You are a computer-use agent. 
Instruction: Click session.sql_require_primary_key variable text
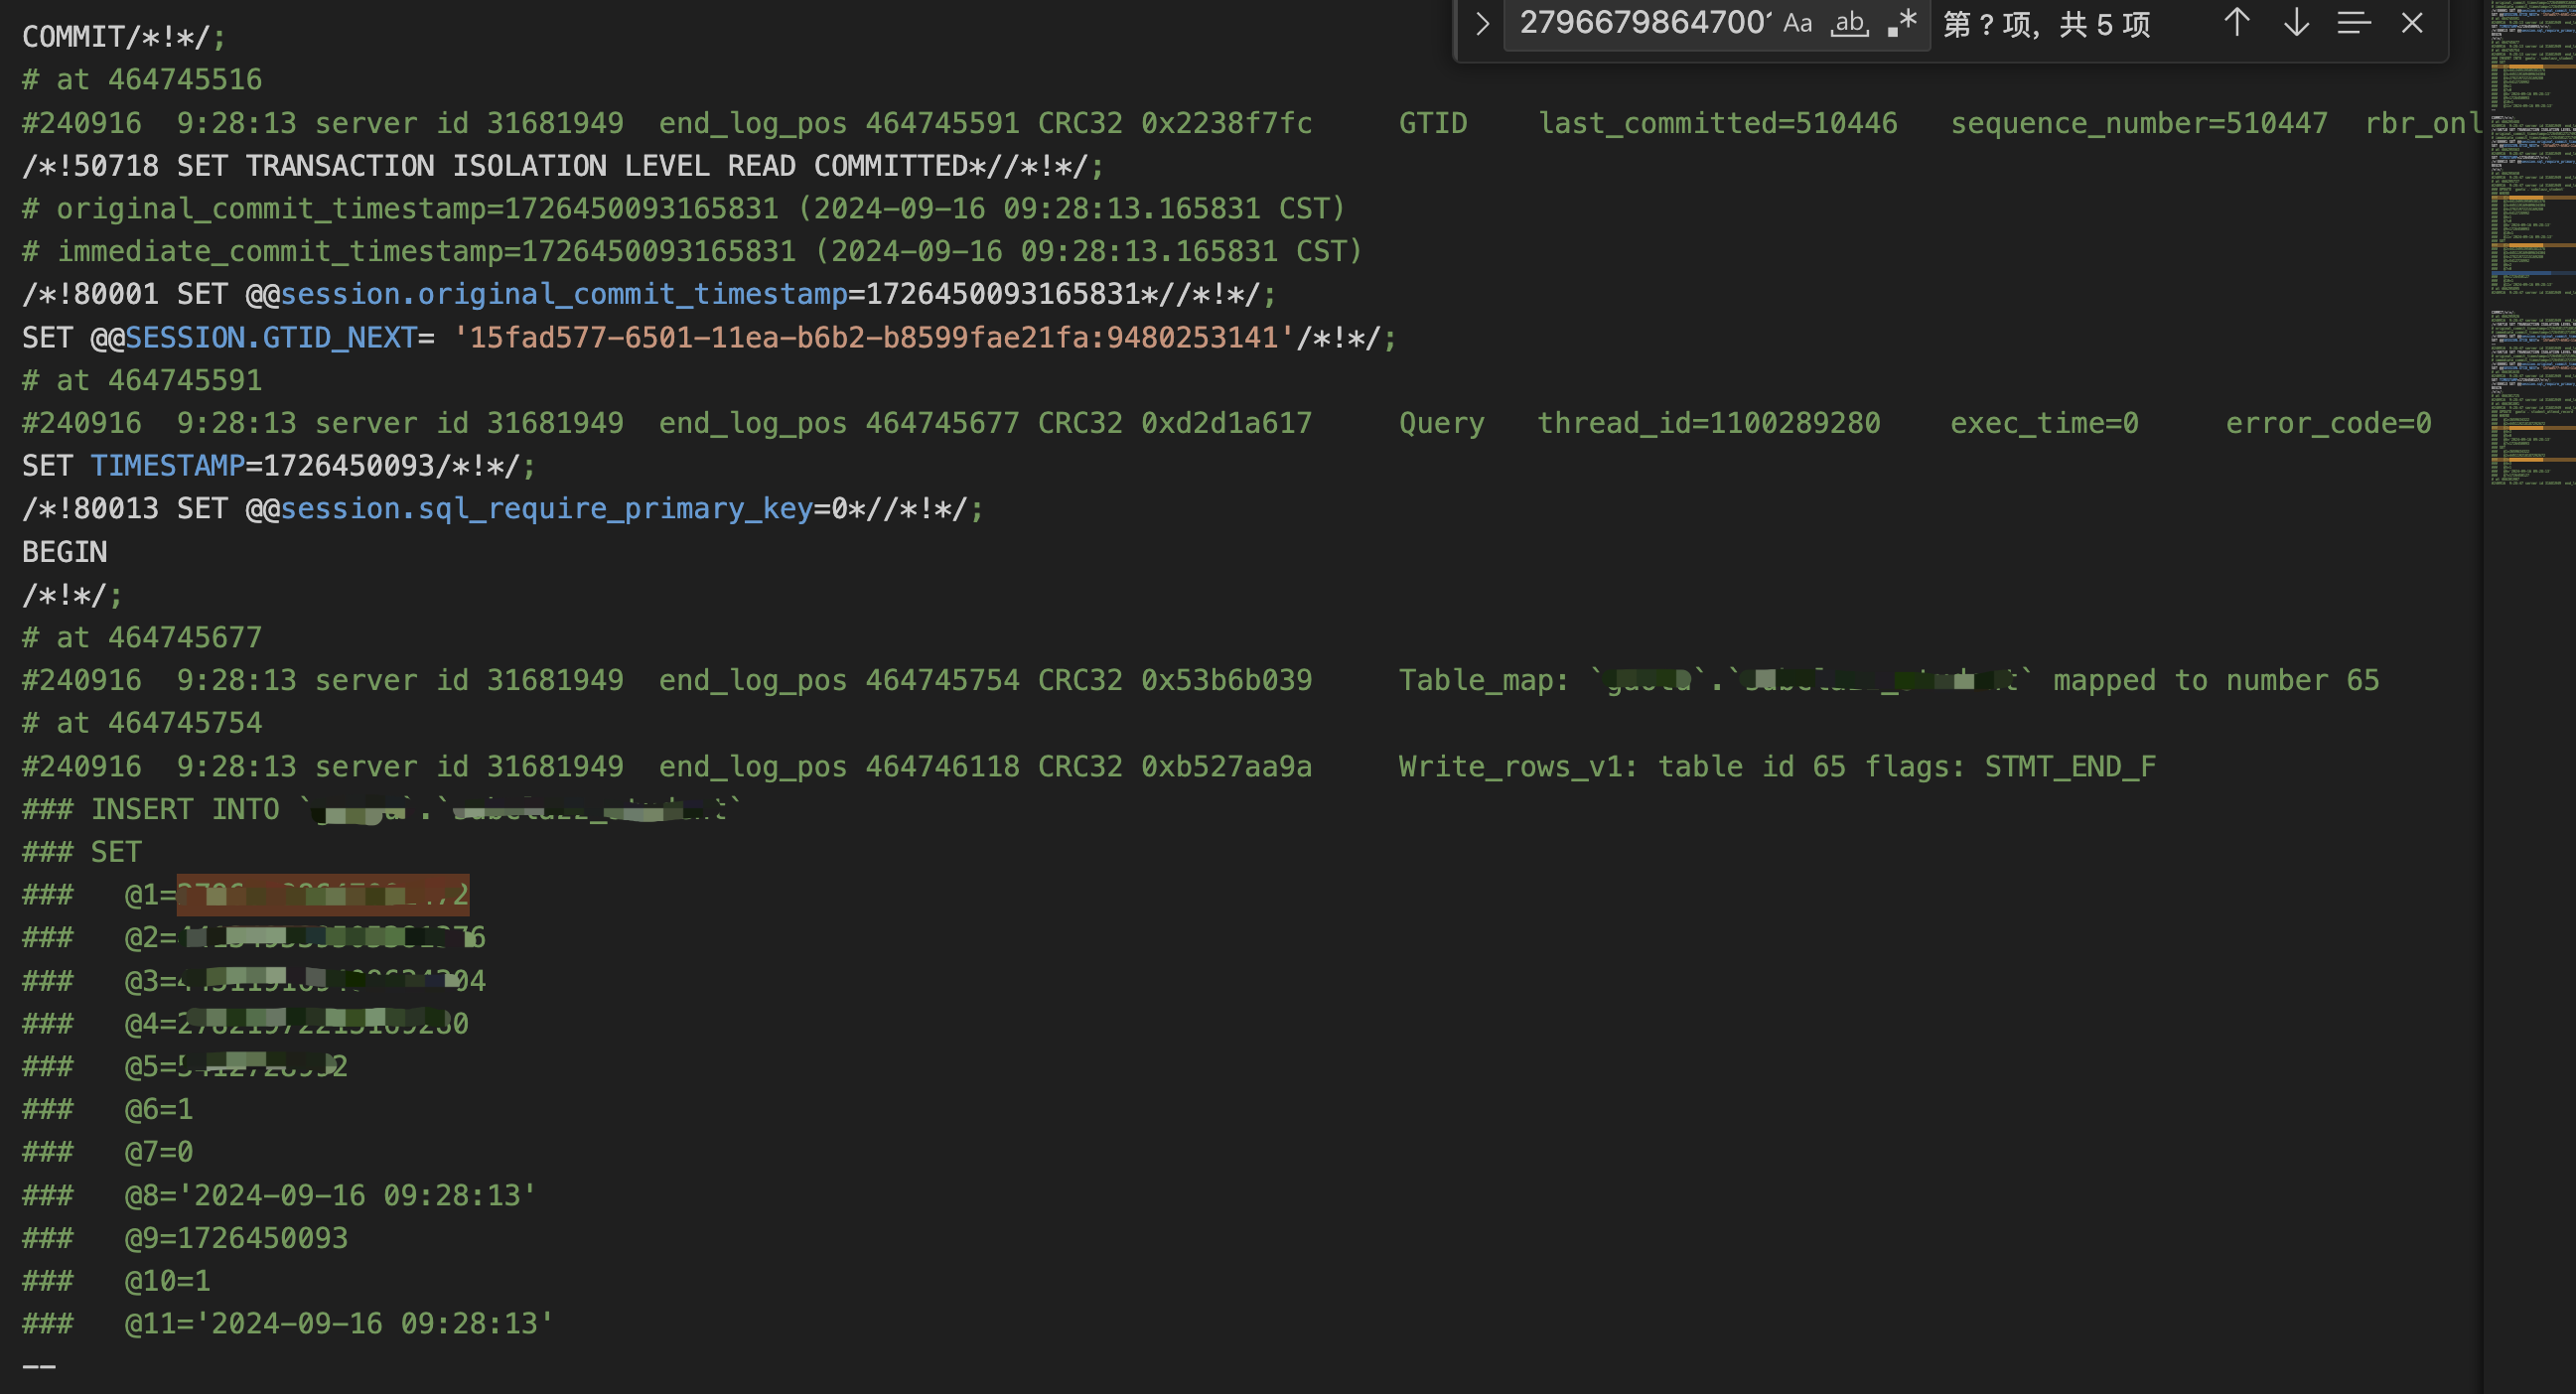click(x=546, y=509)
